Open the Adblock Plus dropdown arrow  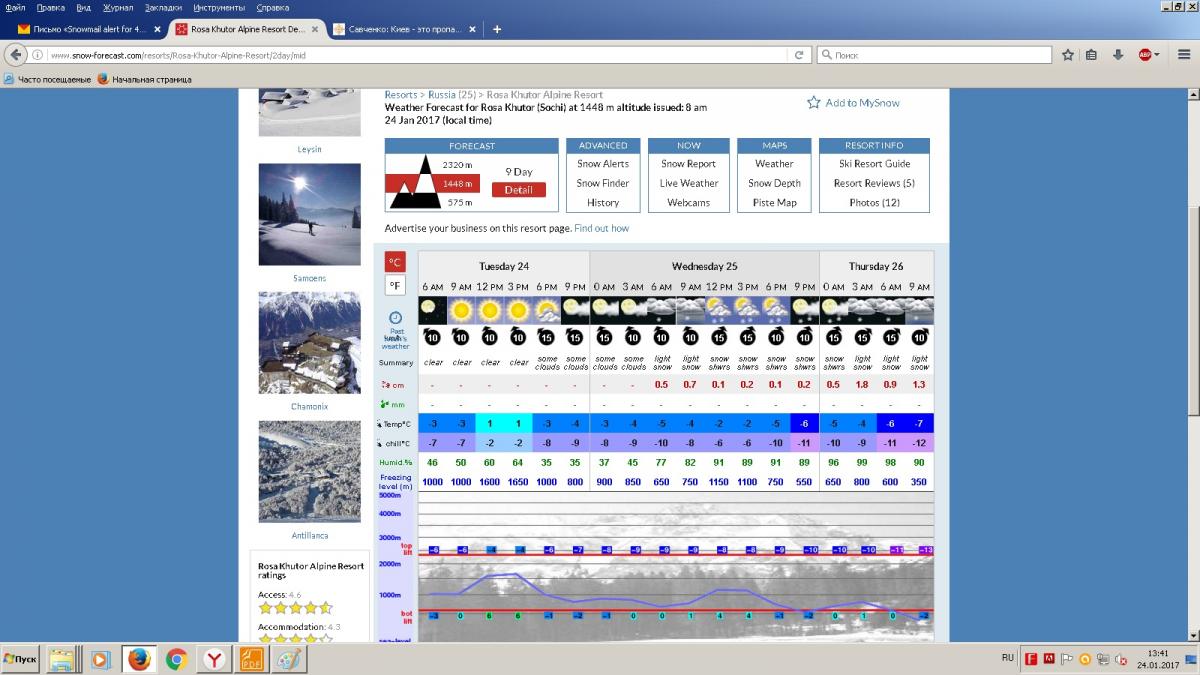(x=1158, y=55)
